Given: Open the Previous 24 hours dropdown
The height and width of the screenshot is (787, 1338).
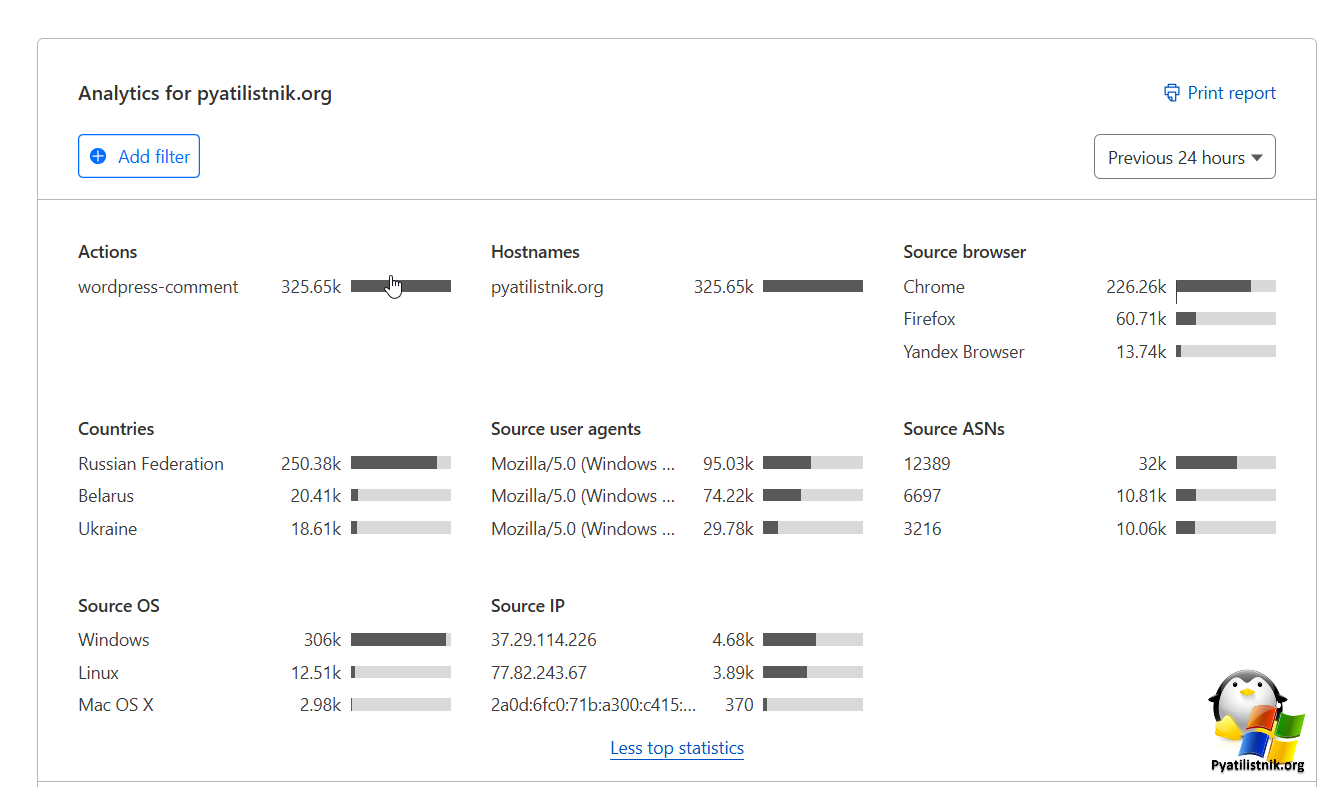Looking at the screenshot, I should (x=1184, y=157).
